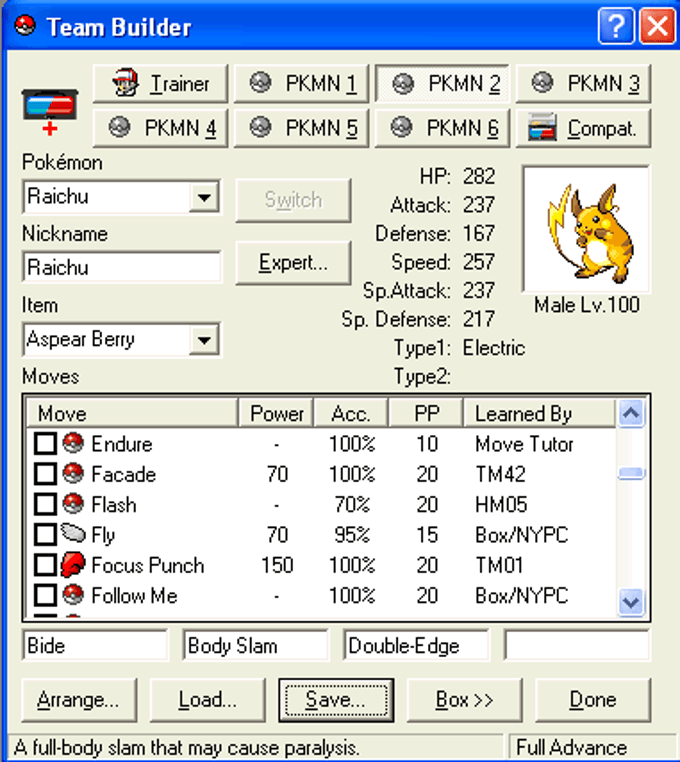Click the red-blue box icon with plus sign

[x=49, y=112]
